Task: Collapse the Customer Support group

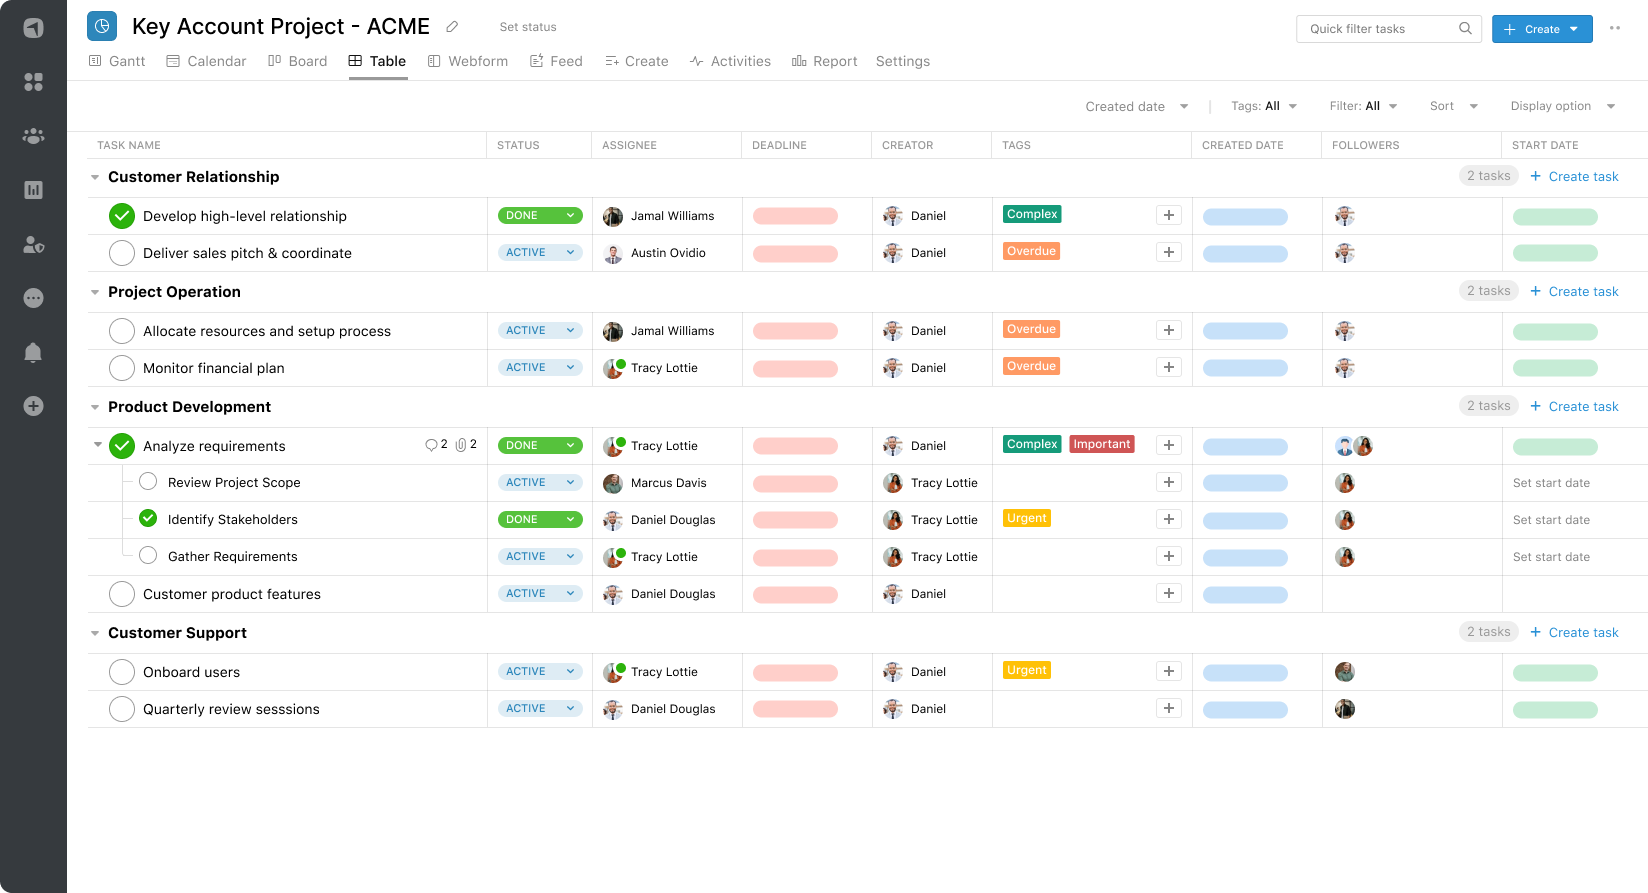Action: [x=95, y=633]
